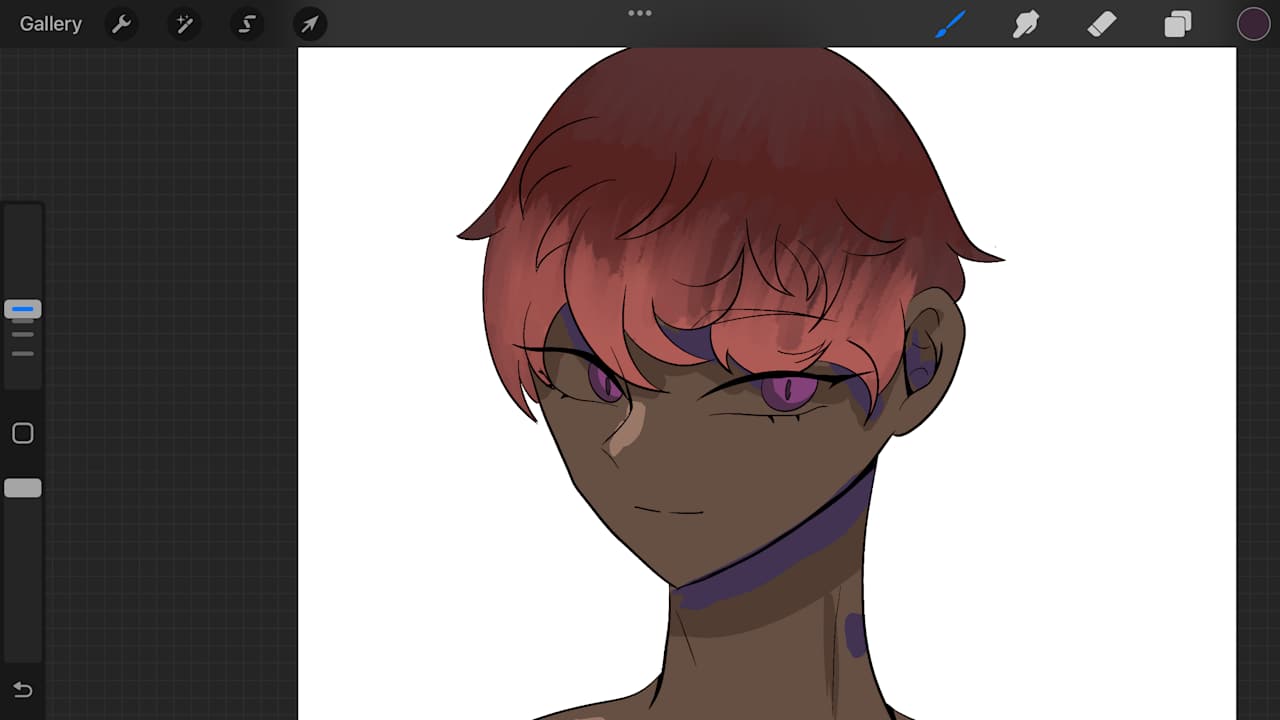Screen dimensions: 1280x720
Task: Open the Layers panel
Action: 1178,24
